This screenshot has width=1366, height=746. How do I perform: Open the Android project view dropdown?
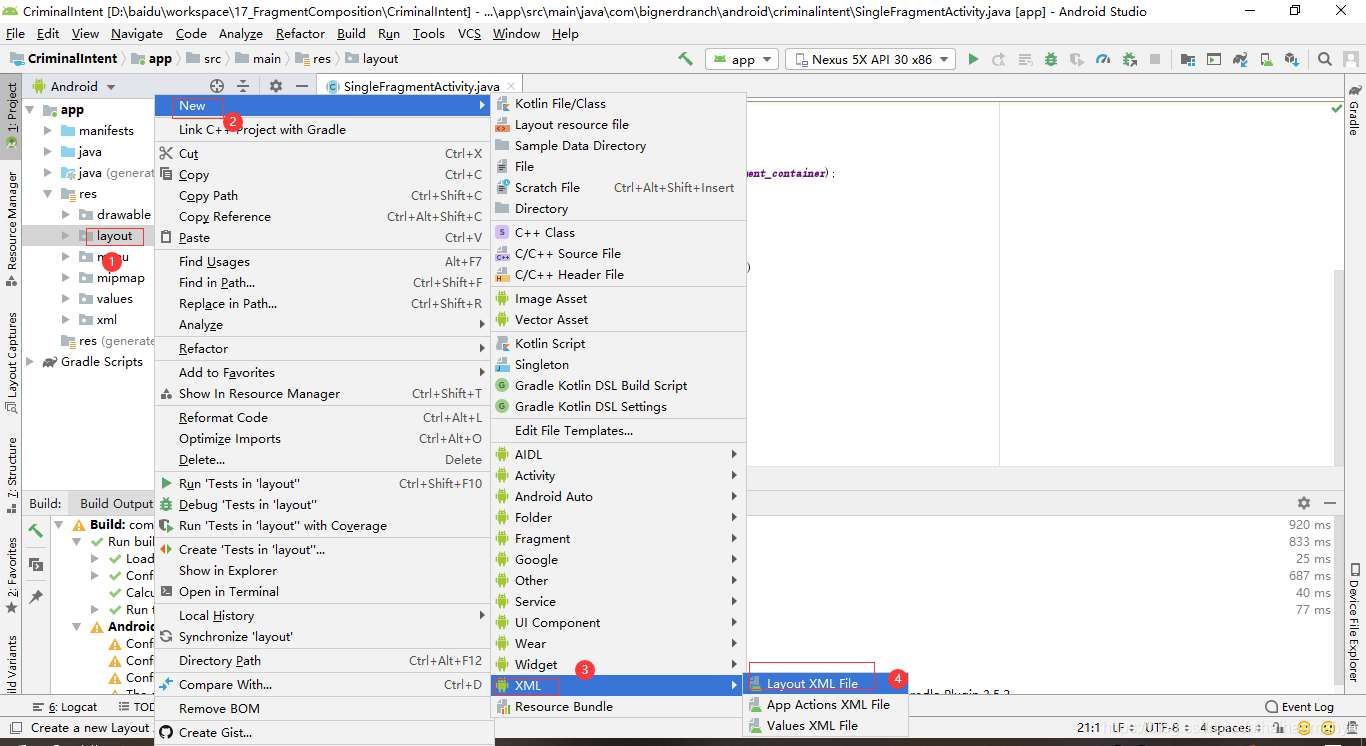click(x=74, y=86)
